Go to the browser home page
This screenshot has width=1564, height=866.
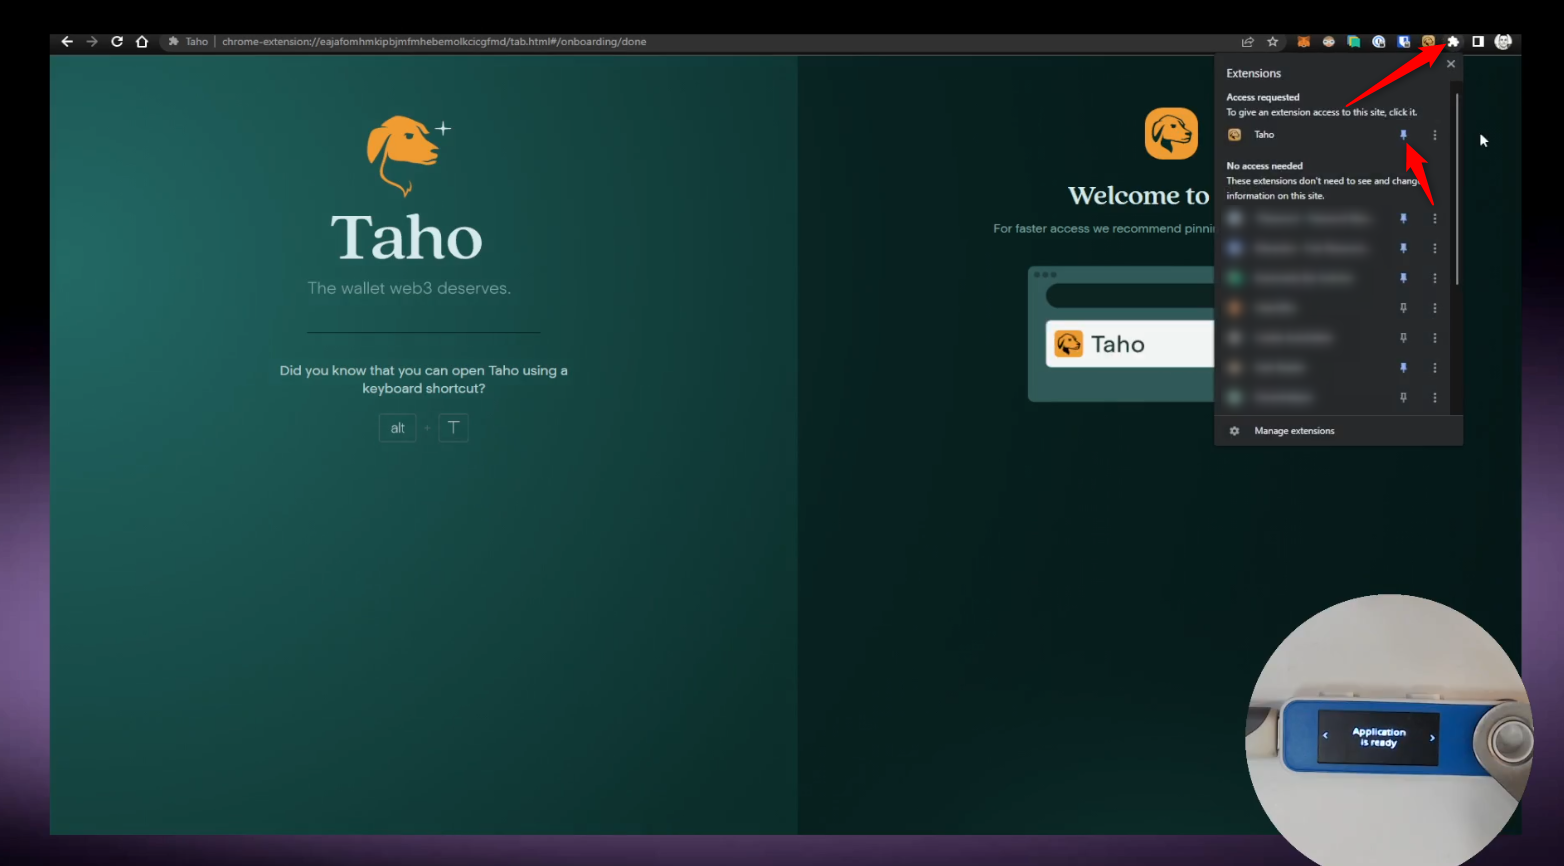point(142,42)
